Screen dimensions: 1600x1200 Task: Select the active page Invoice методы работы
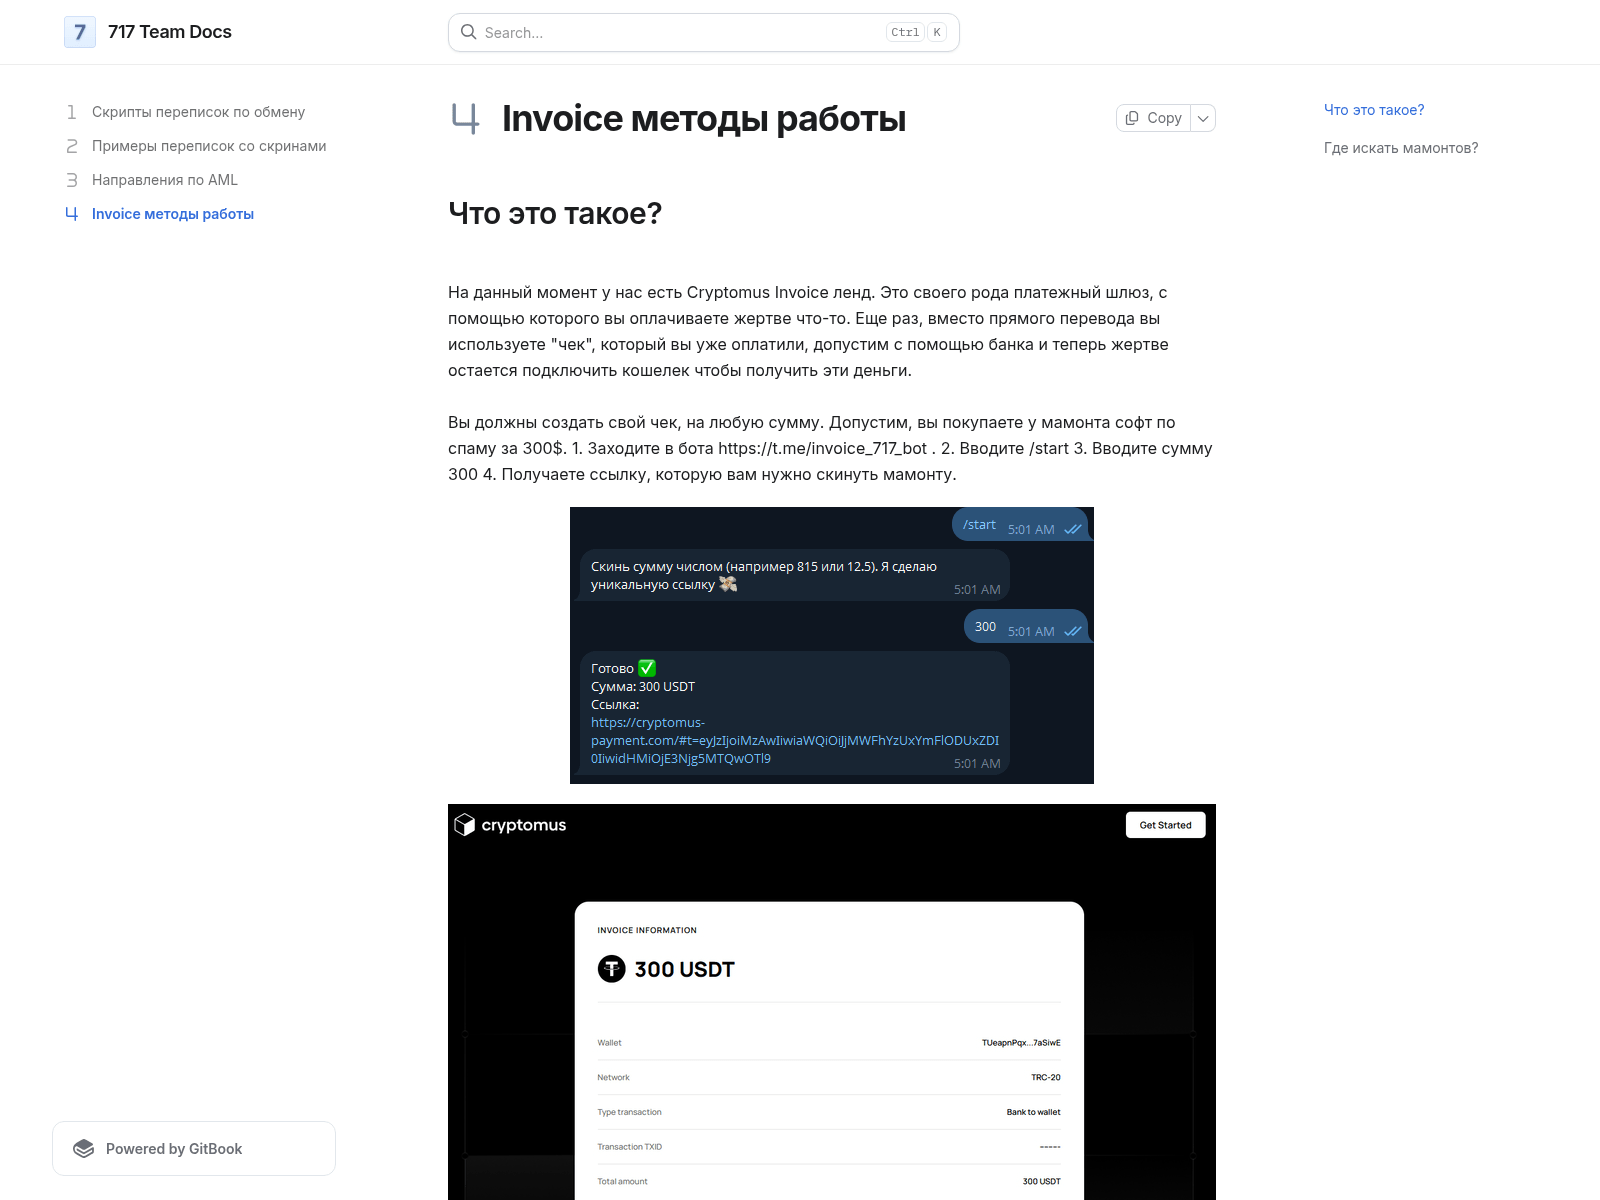point(172,214)
